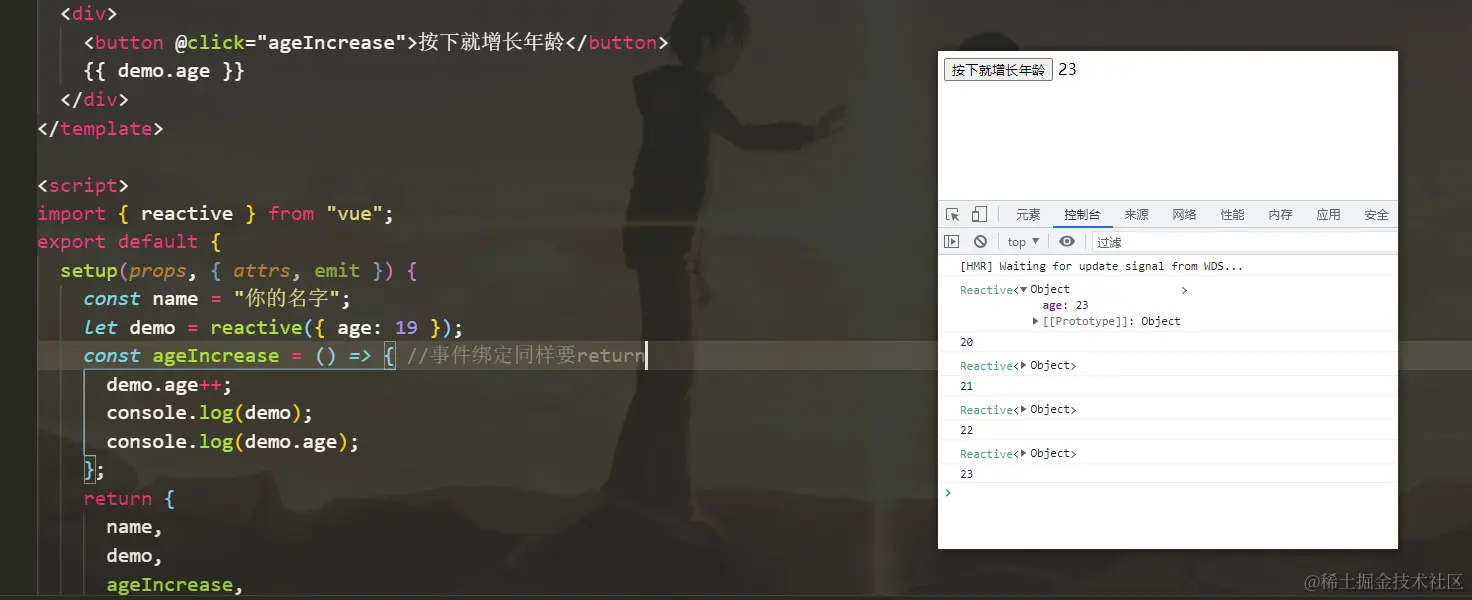Toggle the device toolbar emulation icon

978,214
